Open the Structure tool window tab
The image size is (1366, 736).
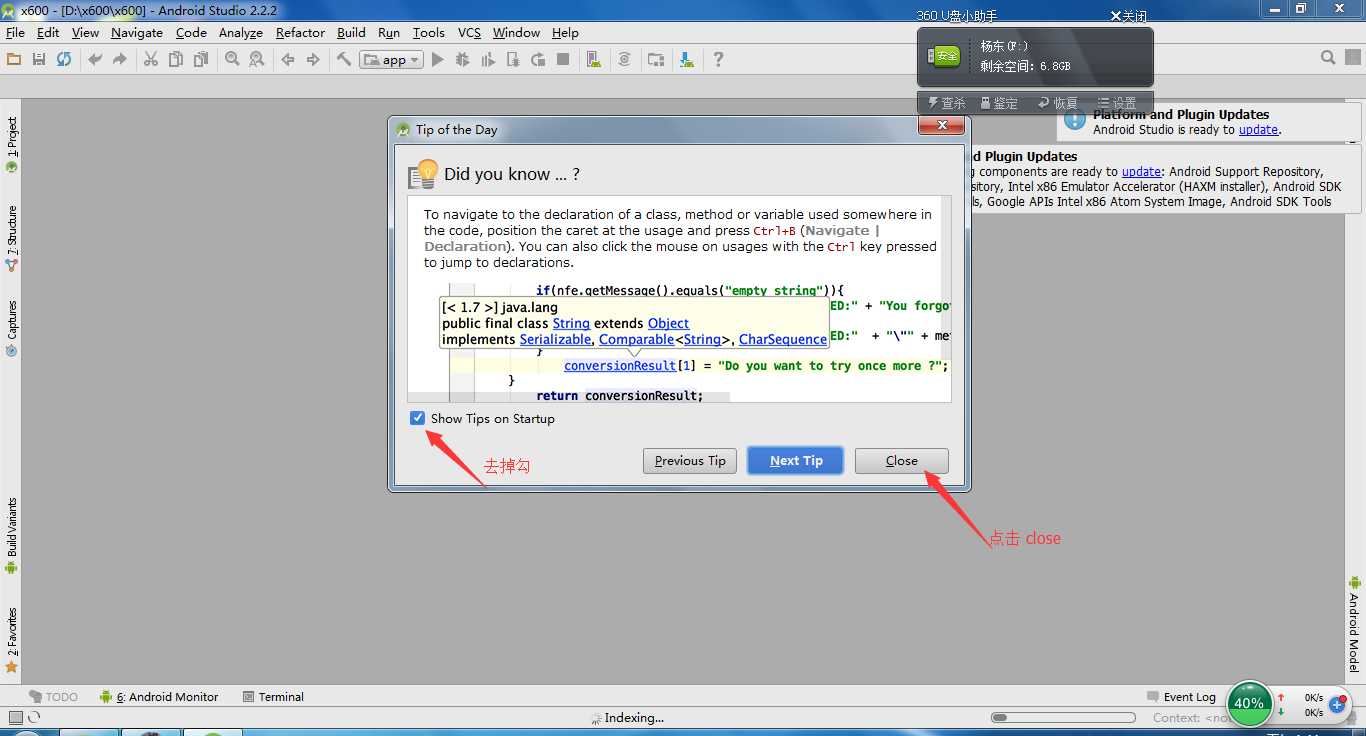12,240
